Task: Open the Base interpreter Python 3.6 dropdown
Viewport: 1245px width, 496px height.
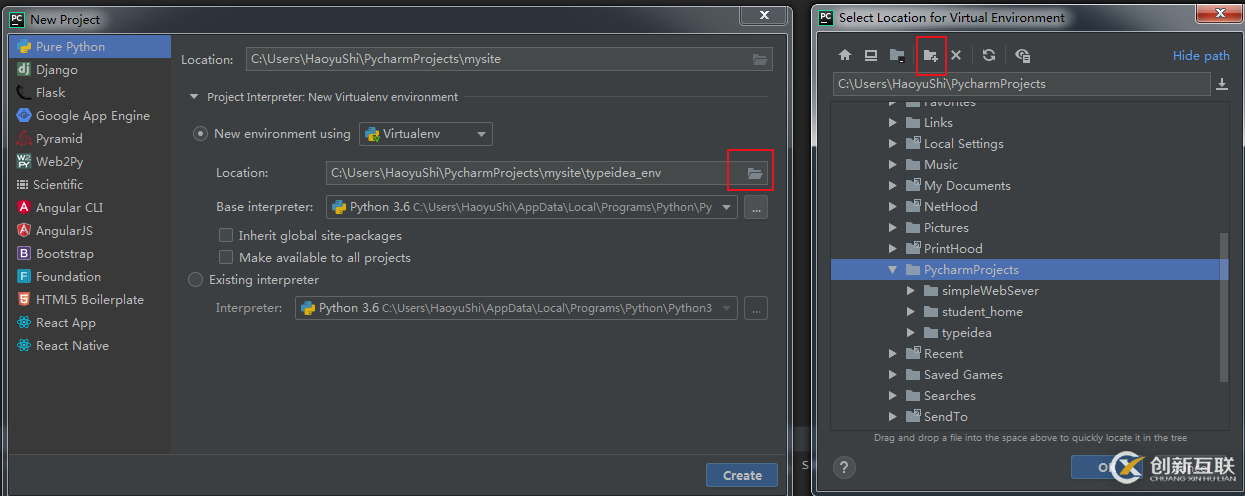Action: tap(532, 207)
